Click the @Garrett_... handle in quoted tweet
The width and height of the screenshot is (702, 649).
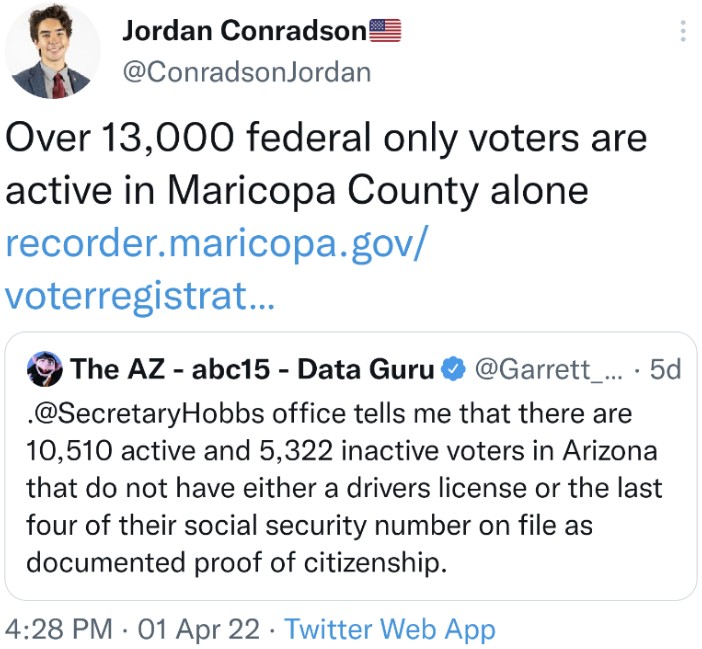click(x=548, y=370)
